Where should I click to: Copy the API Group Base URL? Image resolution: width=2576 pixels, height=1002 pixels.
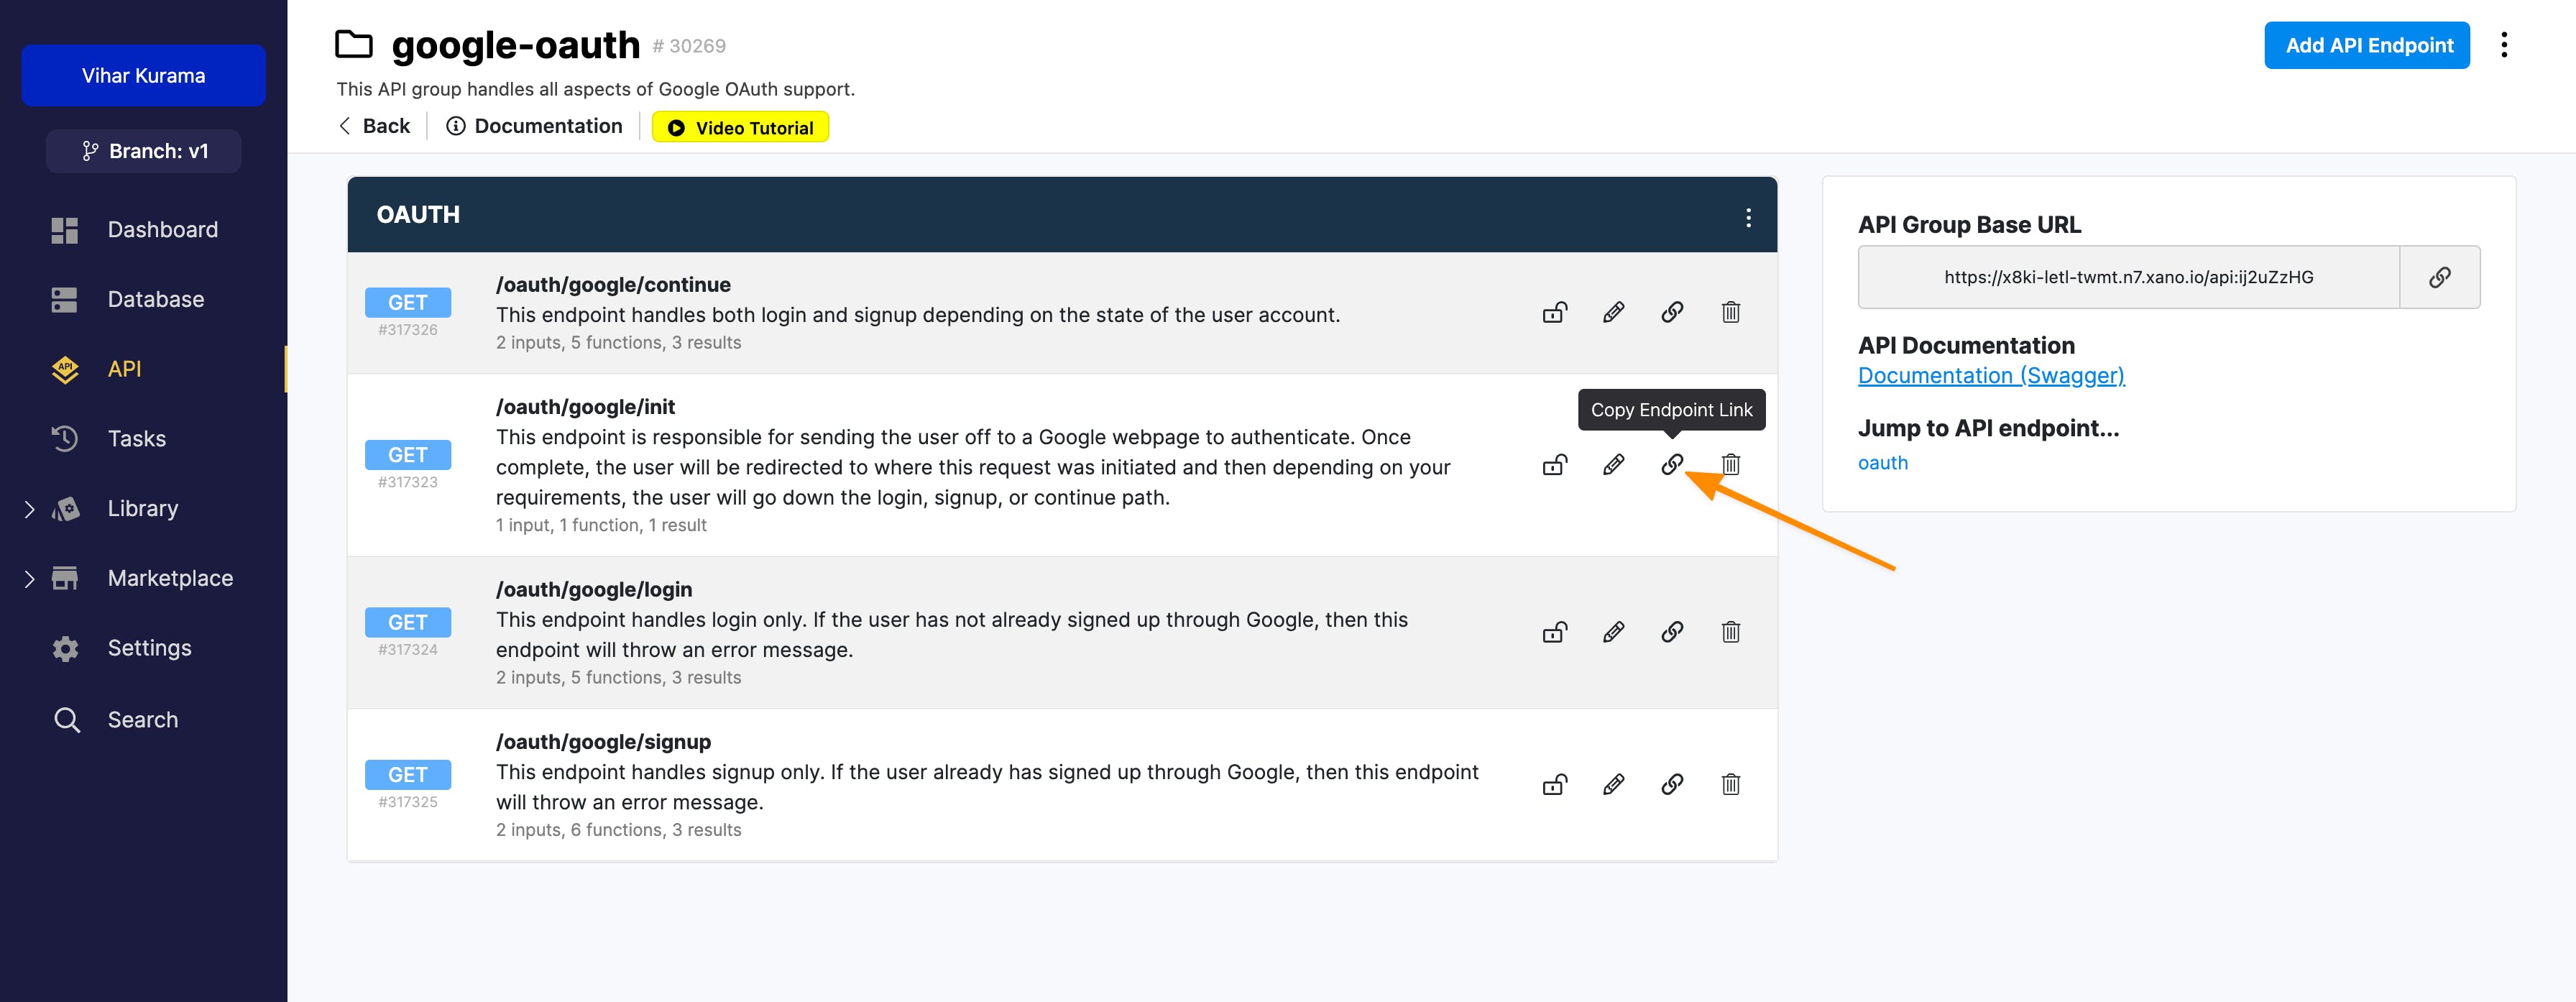[2439, 277]
